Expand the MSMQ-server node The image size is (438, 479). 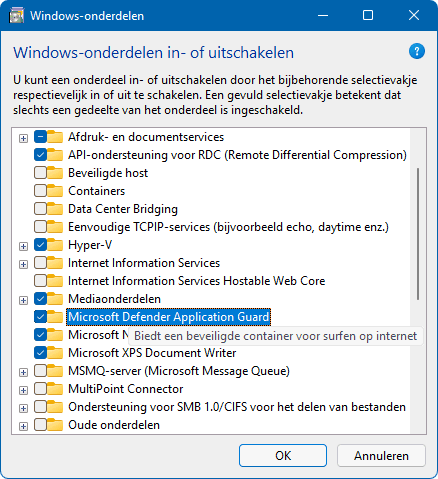tap(23, 372)
